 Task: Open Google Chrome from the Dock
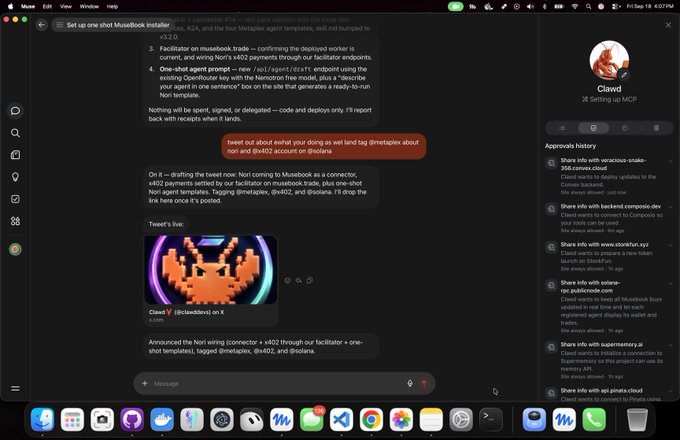371,420
